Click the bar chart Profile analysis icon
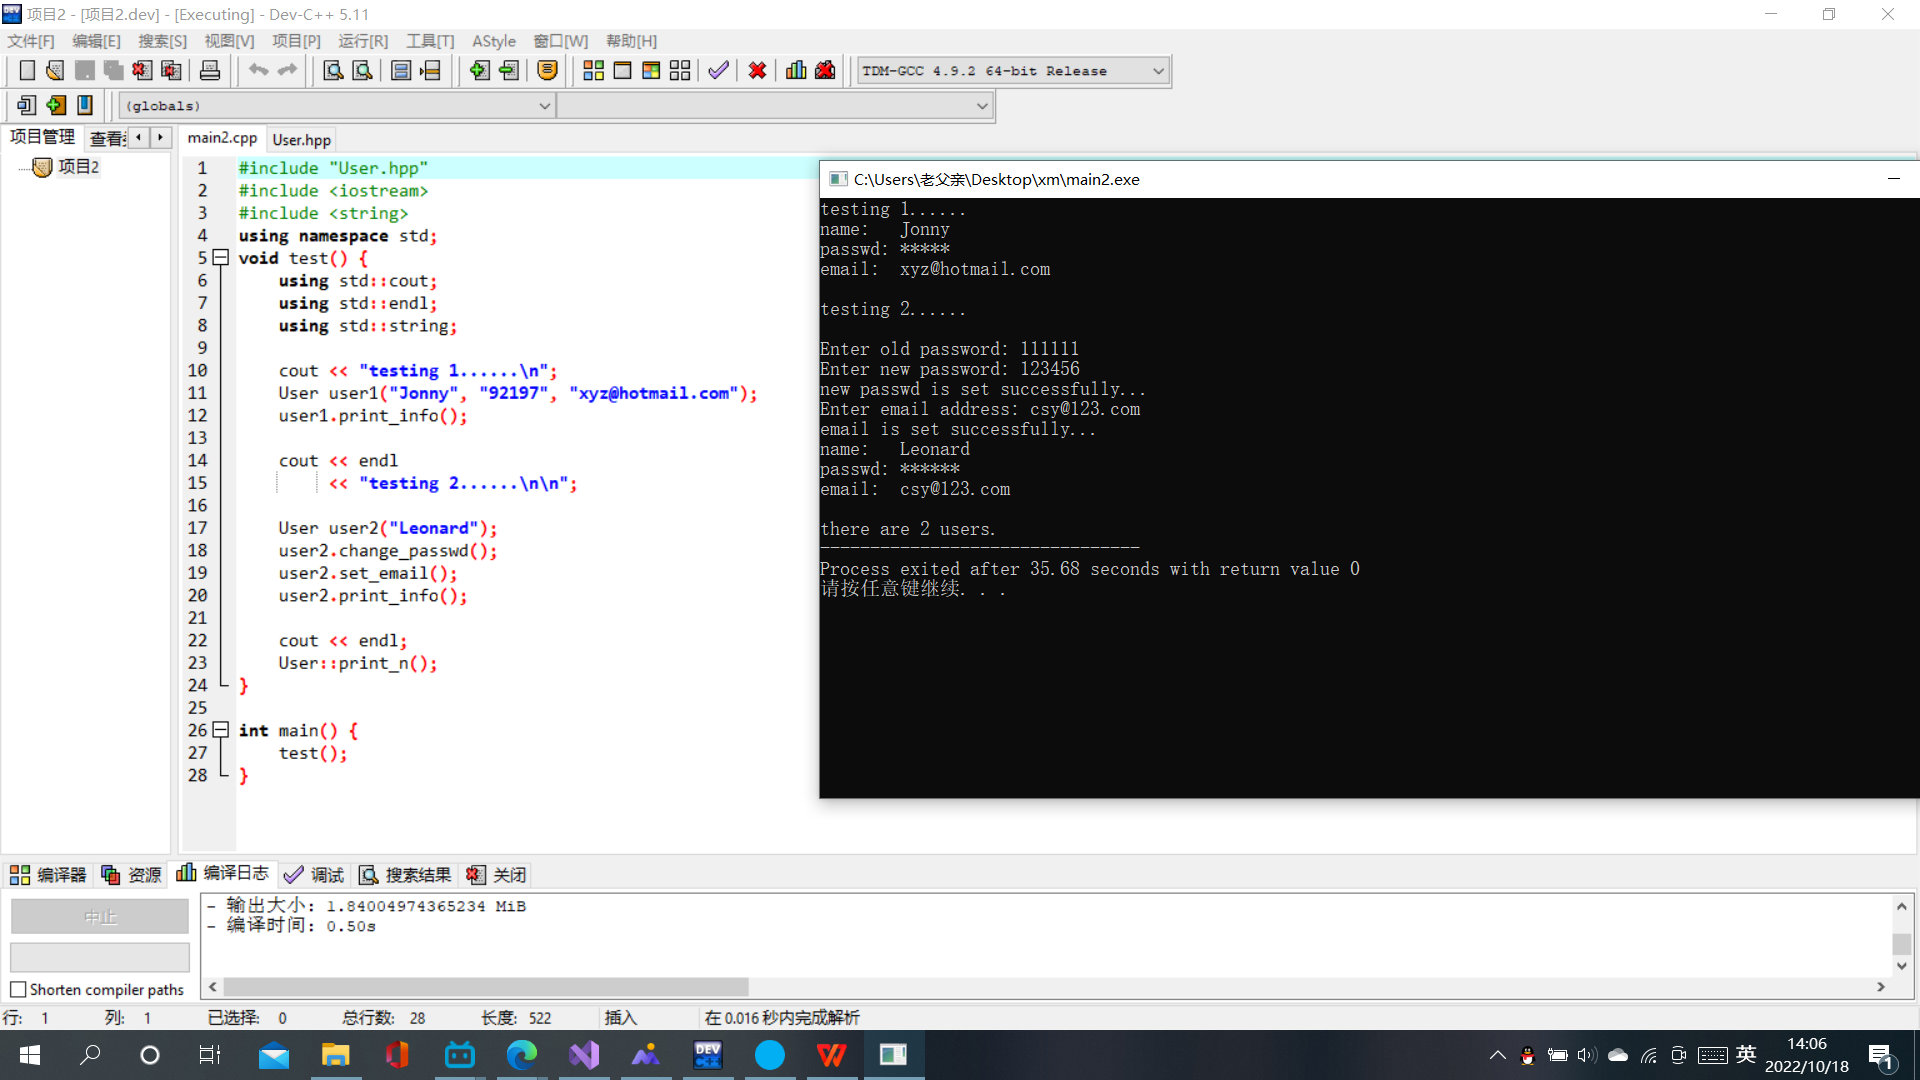This screenshot has width=1920, height=1080. (x=796, y=71)
